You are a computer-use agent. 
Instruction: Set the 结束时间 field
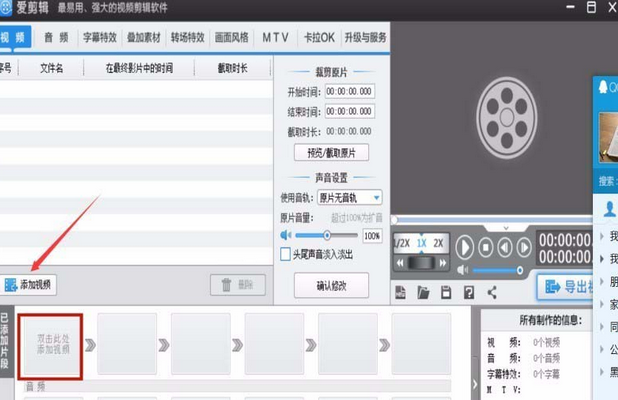tap(350, 112)
